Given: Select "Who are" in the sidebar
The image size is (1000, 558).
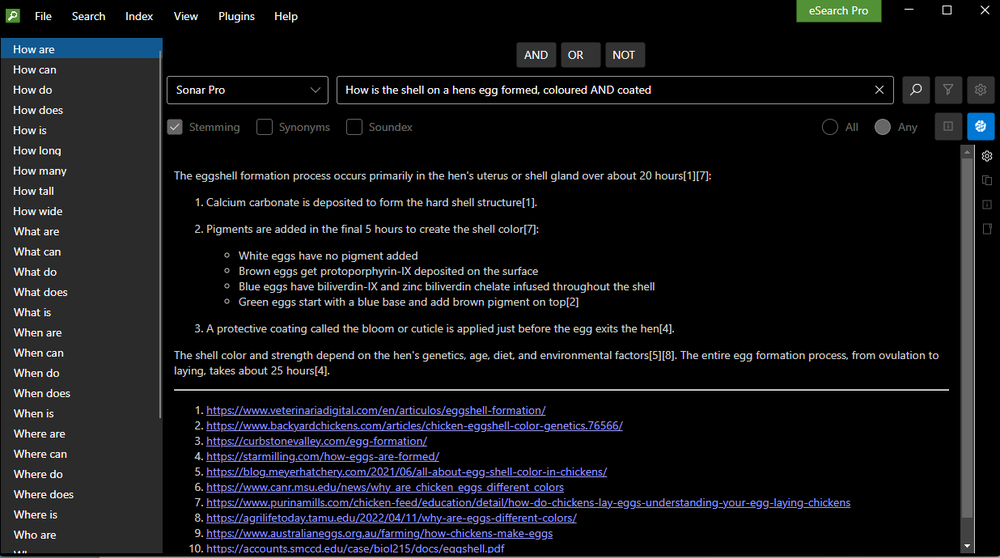Looking at the screenshot, I should tap(81, 535).
